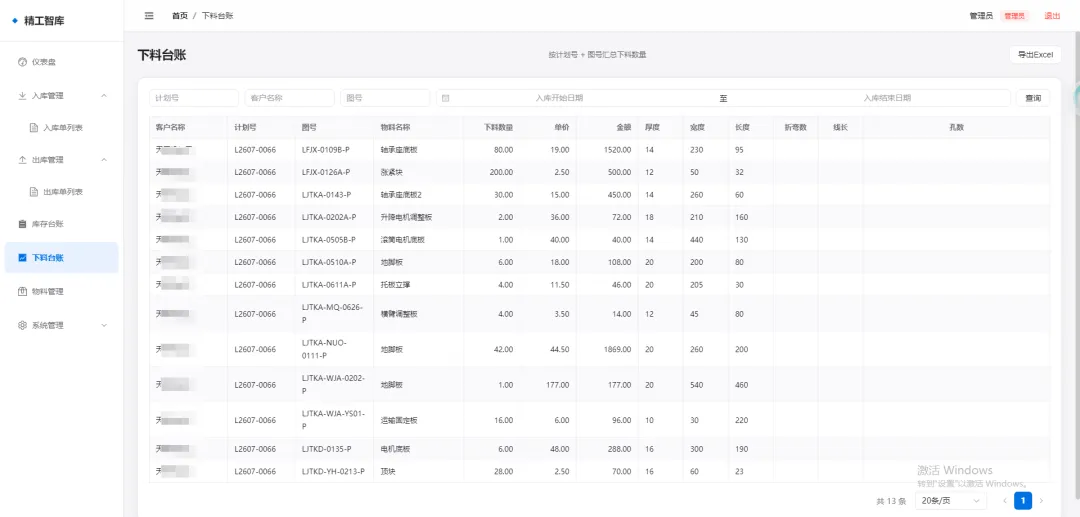Click page number 1 button
The image size is (1080, 517).
click(1023, 500)
